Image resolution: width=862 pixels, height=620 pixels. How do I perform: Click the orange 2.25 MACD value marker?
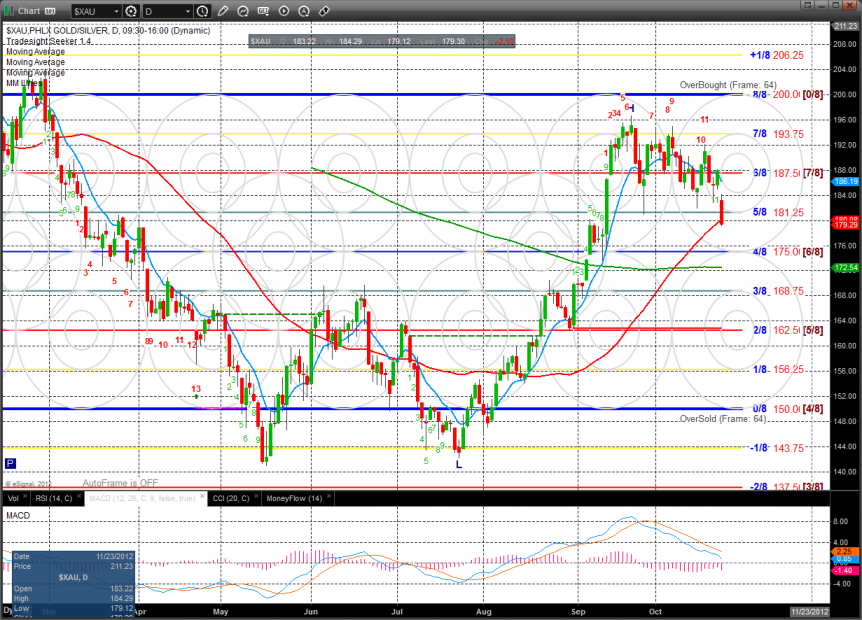pyautogui.click(x=843, y=551)
